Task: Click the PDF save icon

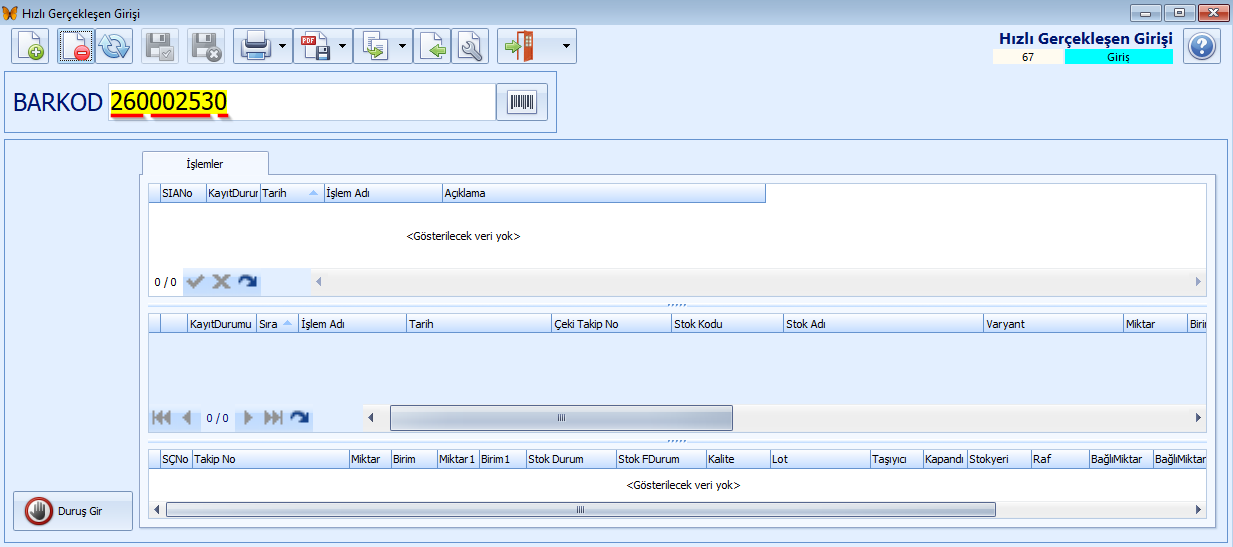Action: click(x=316, y=46)
